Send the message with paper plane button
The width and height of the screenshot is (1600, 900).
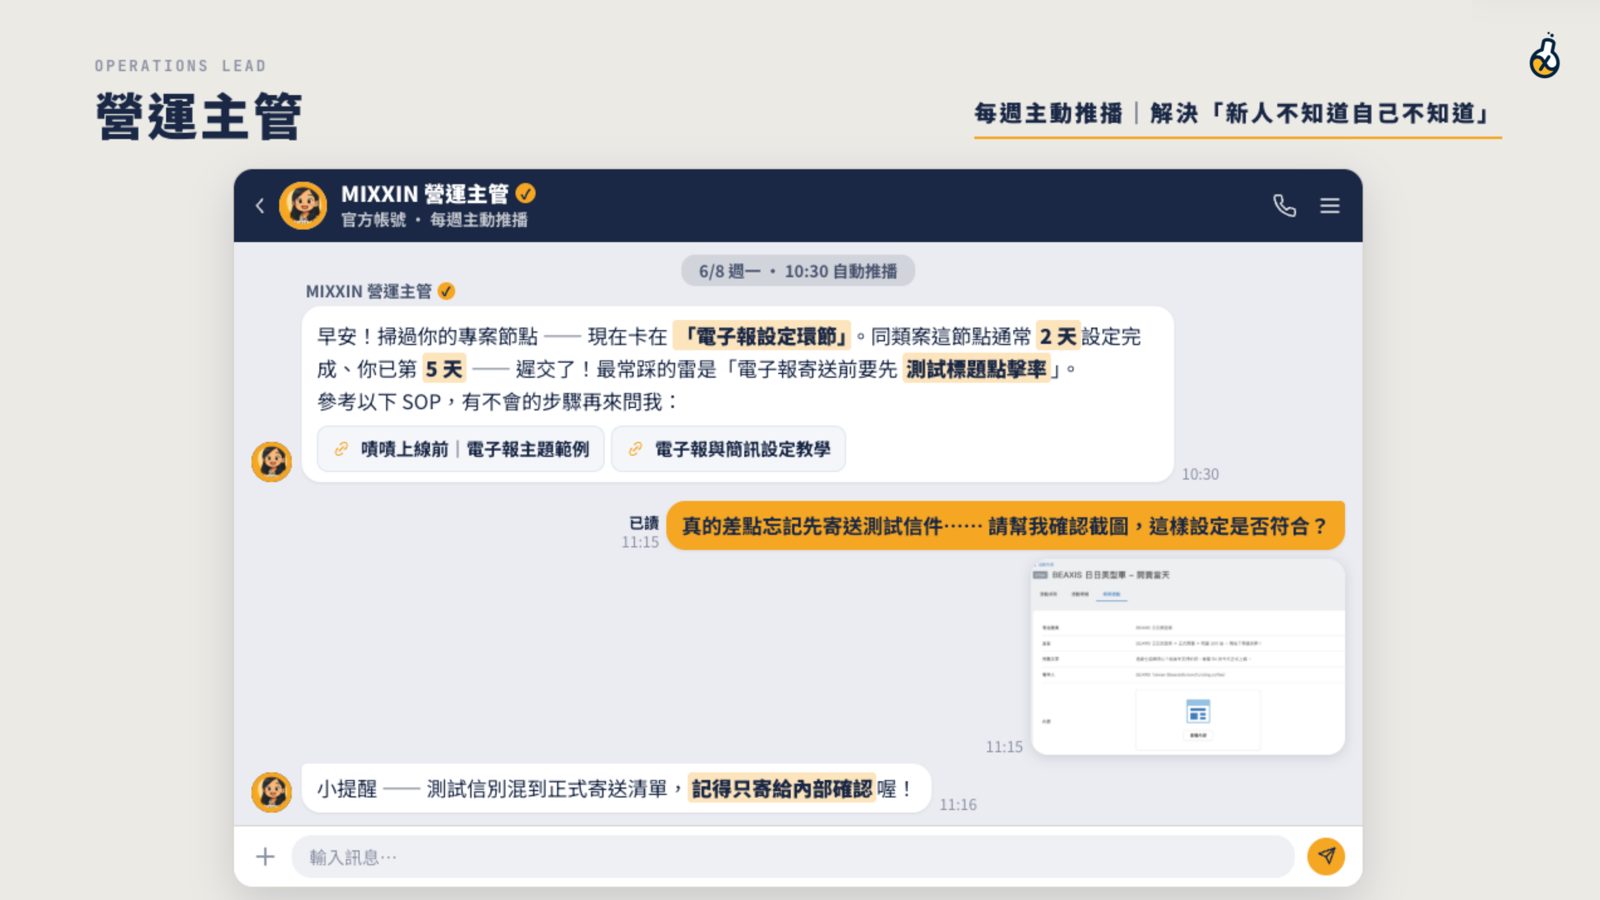pyautogui.click(x=1326, y=856)
